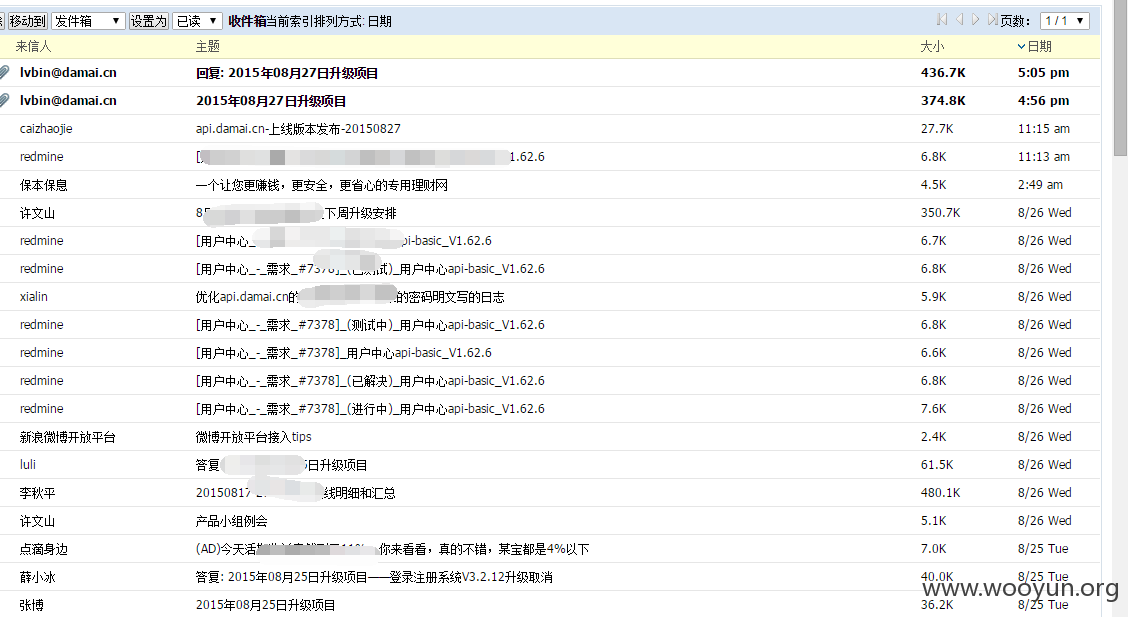
Task: Open redmine 6.6K mail 用户中心api-basic_V1.62.6
Action: tap(343, 353)
